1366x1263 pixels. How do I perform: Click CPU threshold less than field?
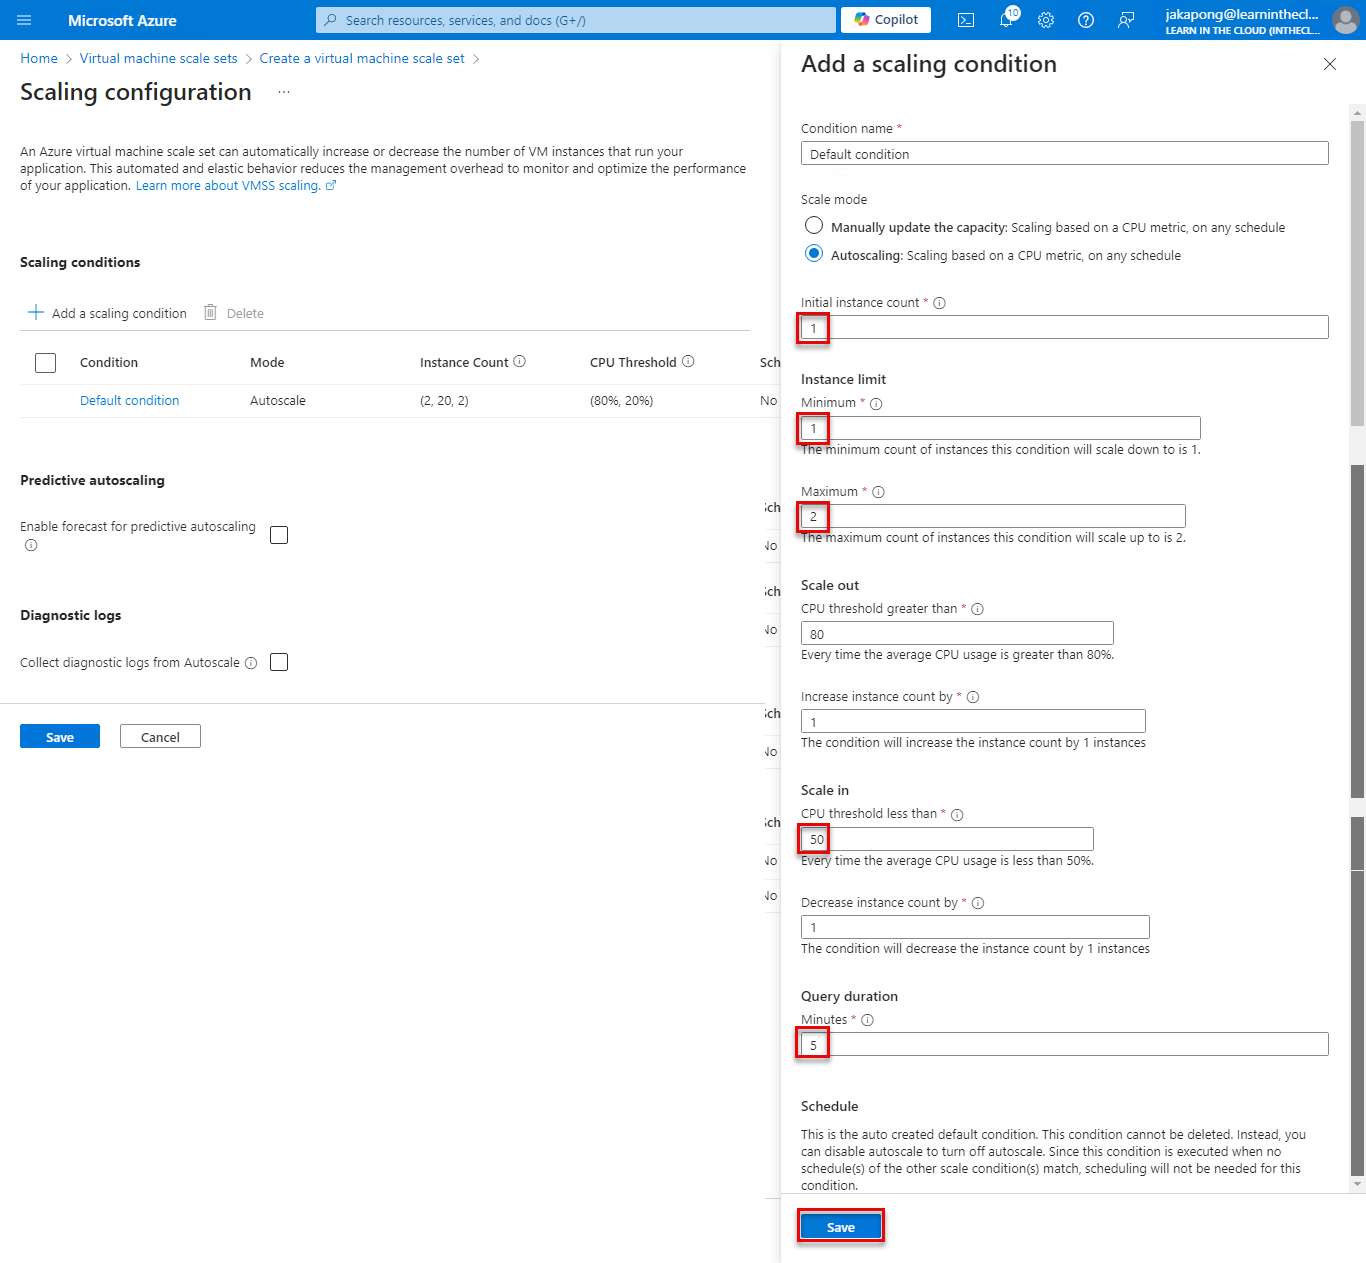coord(947,839)
